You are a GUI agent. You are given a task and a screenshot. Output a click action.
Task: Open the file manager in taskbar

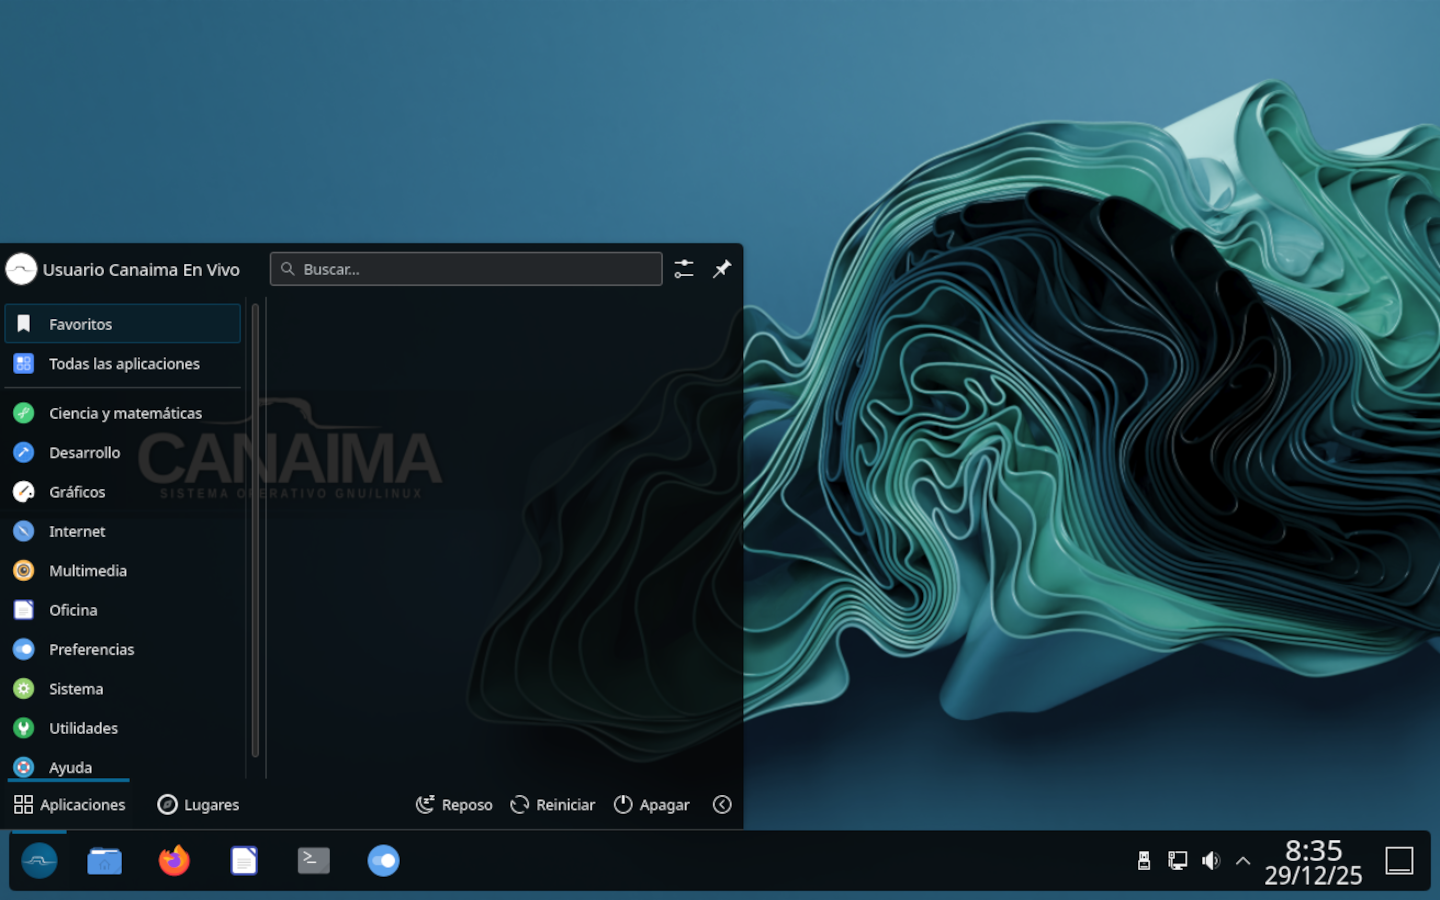pyautogui.click(x=104, y=860)
